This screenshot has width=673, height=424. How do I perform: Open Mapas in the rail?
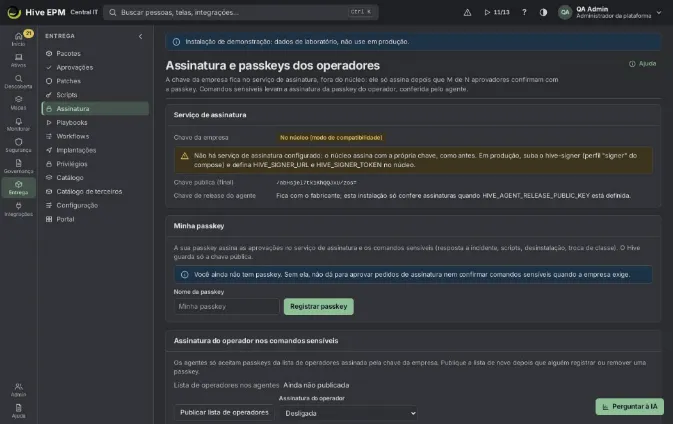tap(18, 103)
